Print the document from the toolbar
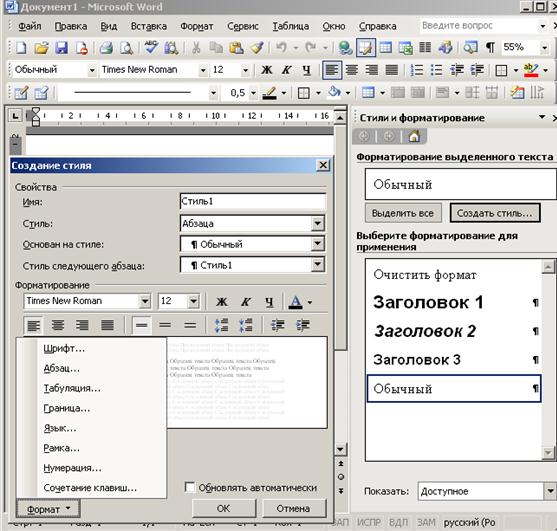 click(106, 48)
